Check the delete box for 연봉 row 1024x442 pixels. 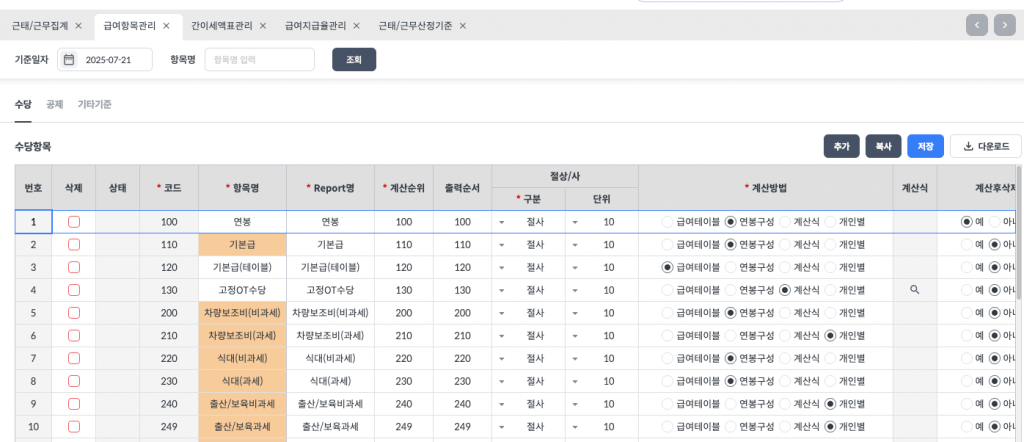pyautogui.click(x=74, y=222)
